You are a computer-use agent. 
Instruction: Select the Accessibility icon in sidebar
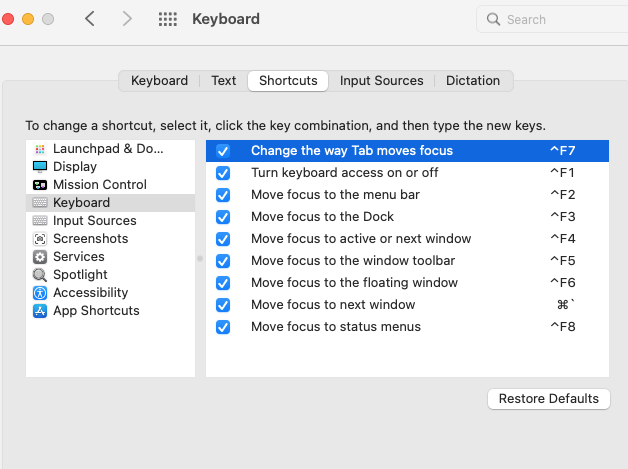(x=40, y=293)
